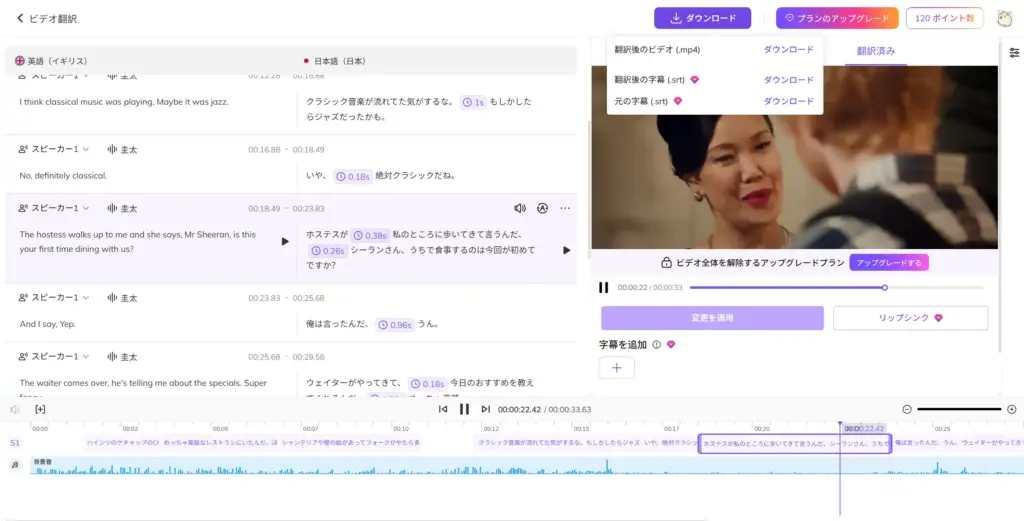This screenshot has width=1024, height=521.
Task: Click the speaker volume icon in the highlighted segment
Action: point(520,209)
